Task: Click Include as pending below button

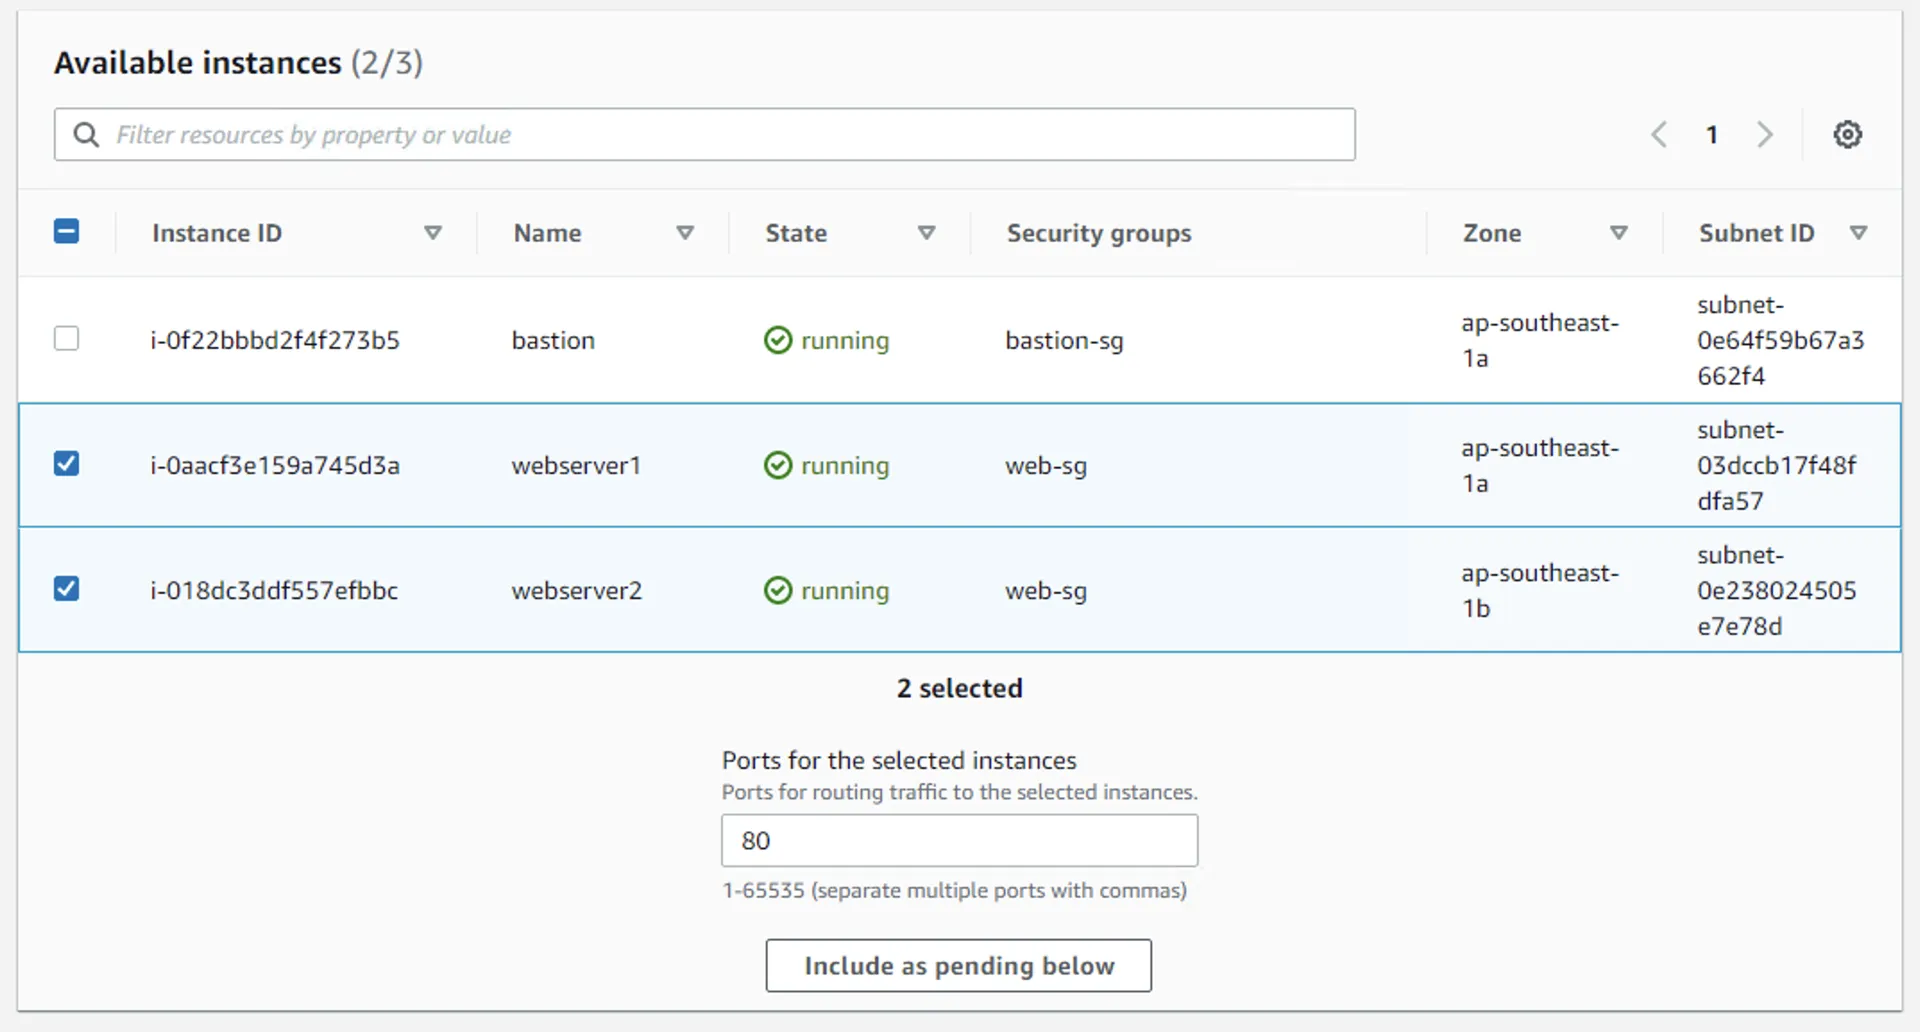Action: (x=958, y=965)
